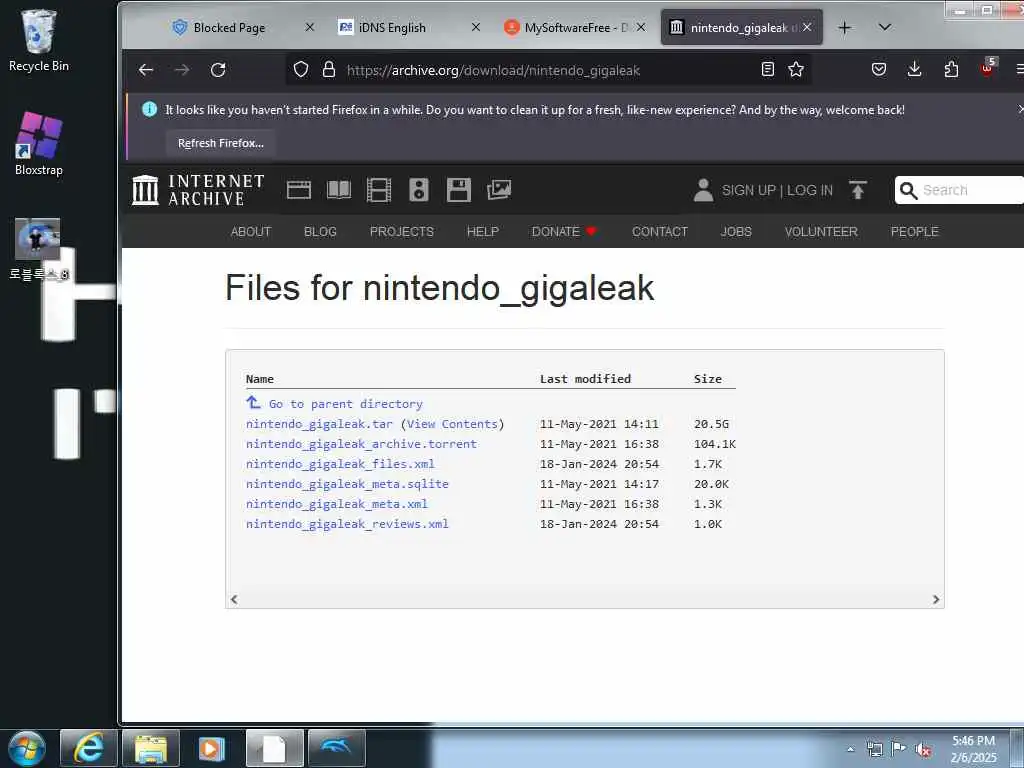This screenshot has width=1024, height=768.
Task: Click the volume speaker tray icon
Action: click(x=923, y=750)
